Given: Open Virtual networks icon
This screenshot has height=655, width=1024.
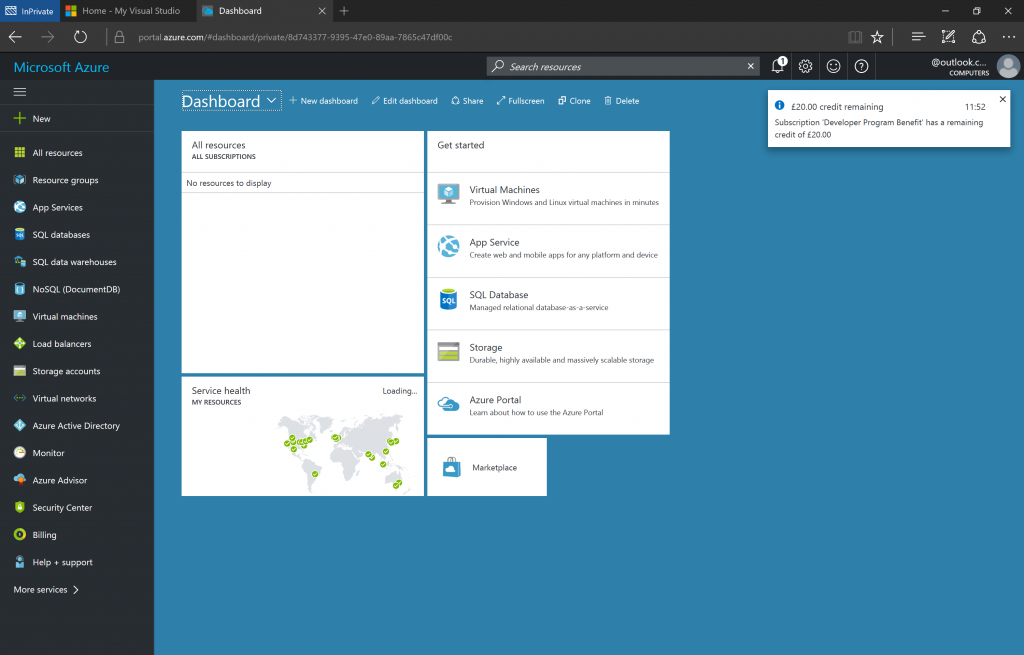Looking at the screenshot, I should pyautogui.click(x=20, y=398).
